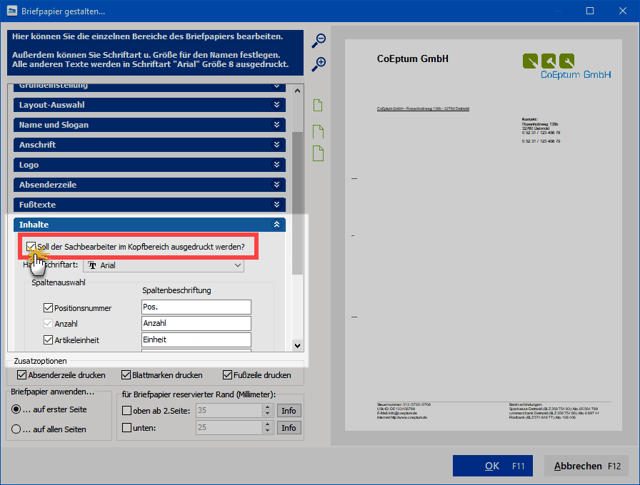The width and height of the screenshot is (640, 485).
Task: Click Info button for oben ab 2.Seite
Action: click(x=288, y=410)
